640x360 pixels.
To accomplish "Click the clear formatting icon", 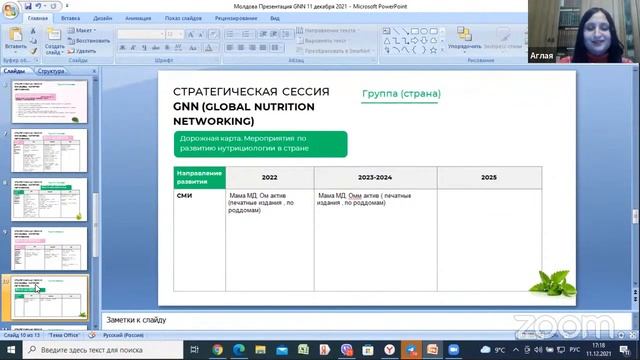I will [213, 35].
